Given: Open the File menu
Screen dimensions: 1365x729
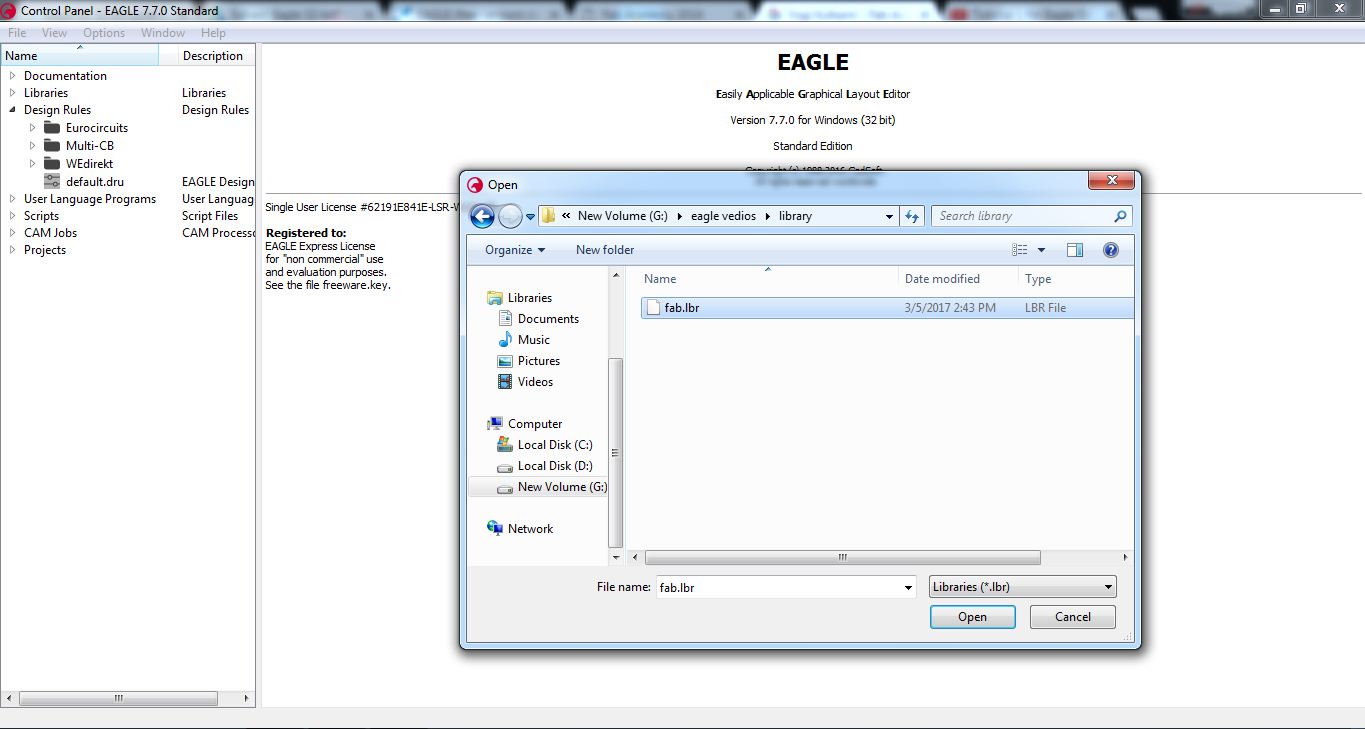Looking at the screenshot, I should click(17, 33).
